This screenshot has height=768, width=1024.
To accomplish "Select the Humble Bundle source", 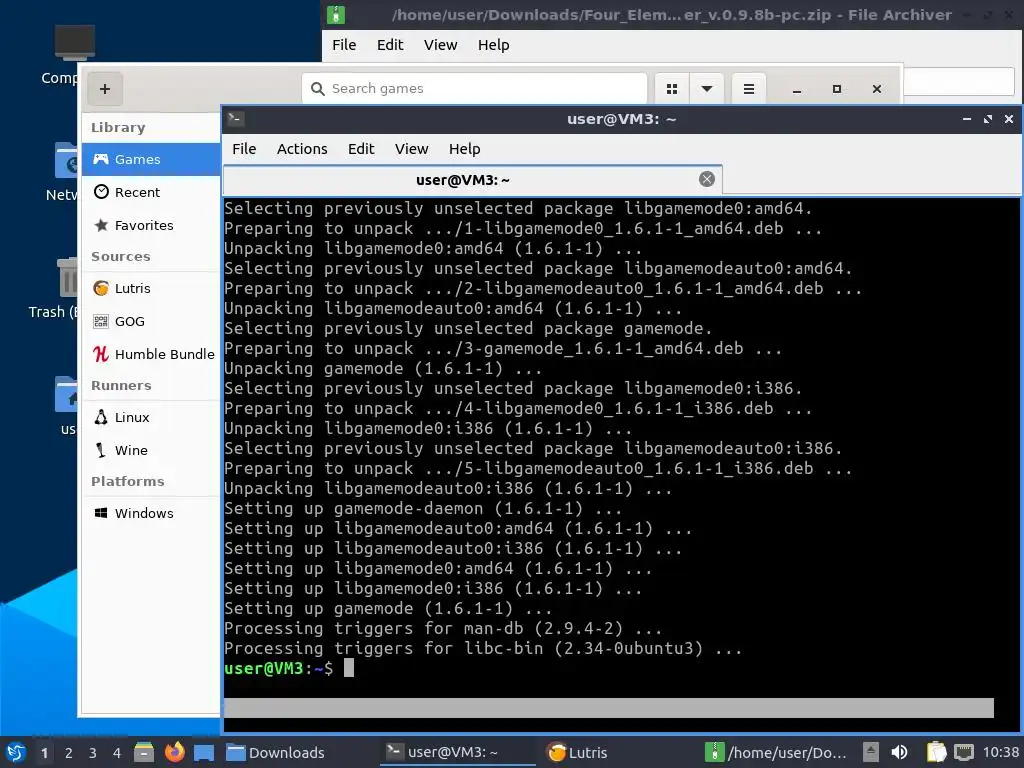I will [x=151, y=354].
